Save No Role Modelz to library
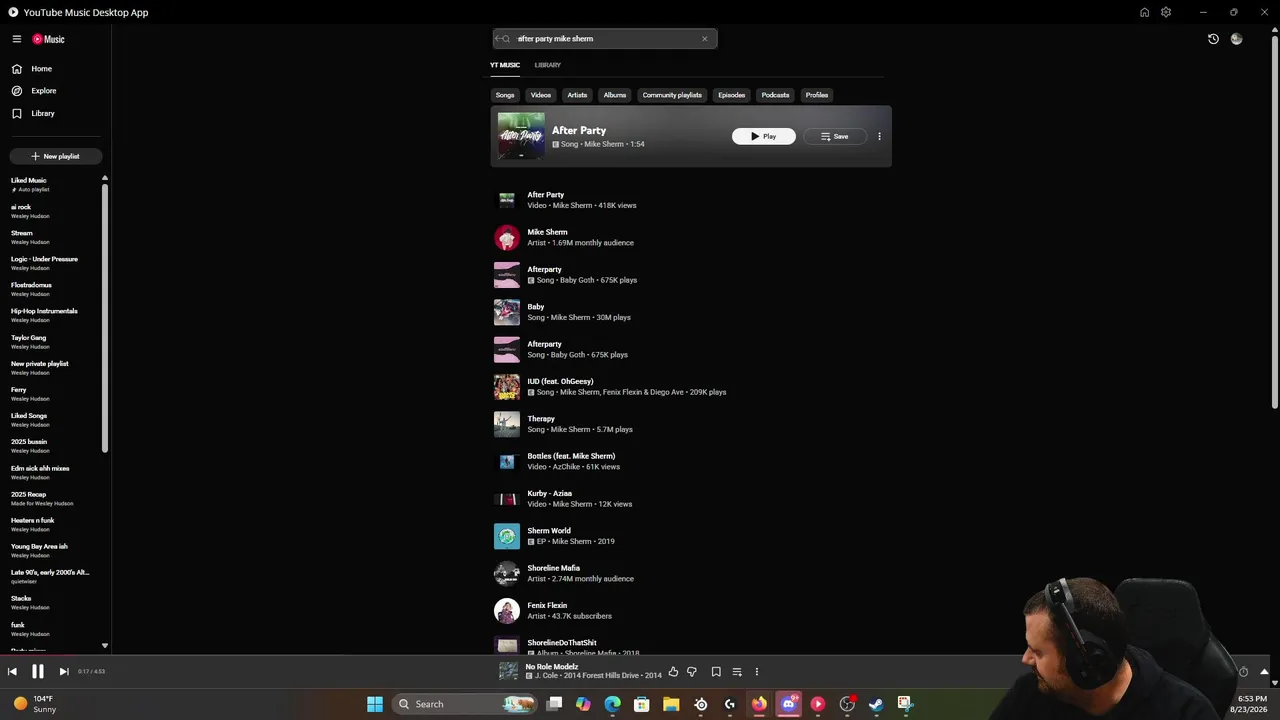Screen dimensions: 1280x720 click(x=716, y=672)
